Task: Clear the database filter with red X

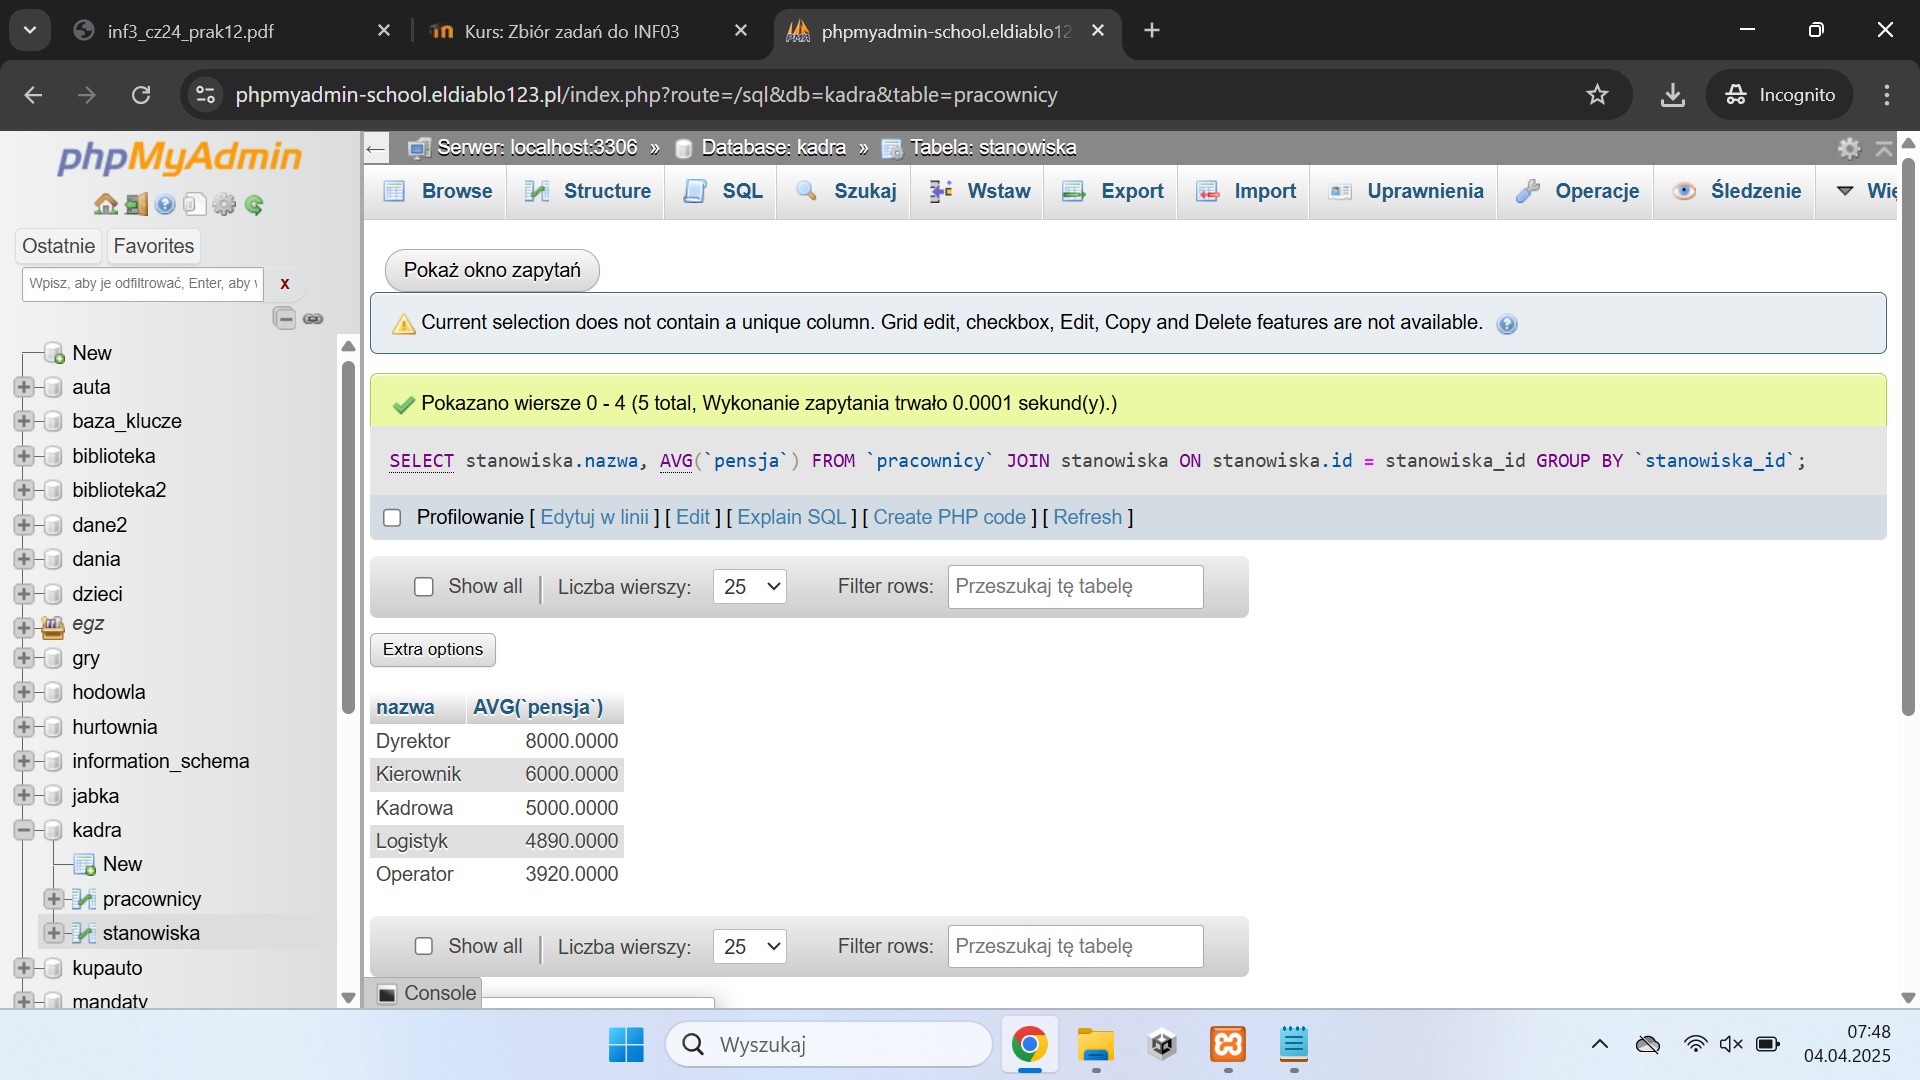Action: [x=285, y=284]
